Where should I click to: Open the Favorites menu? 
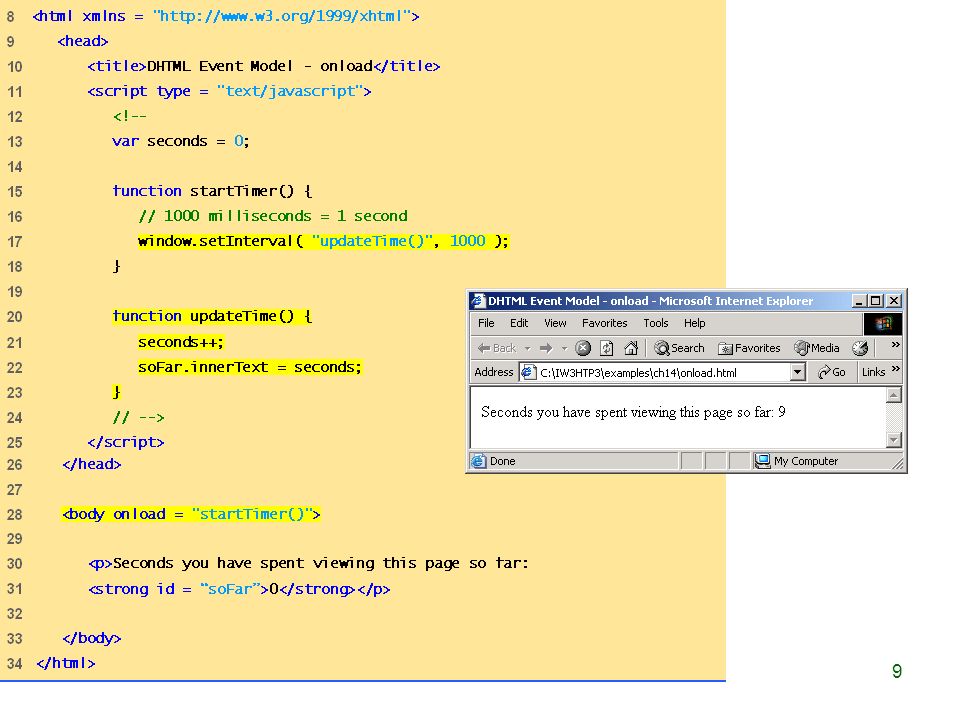(x=604, y=323)
